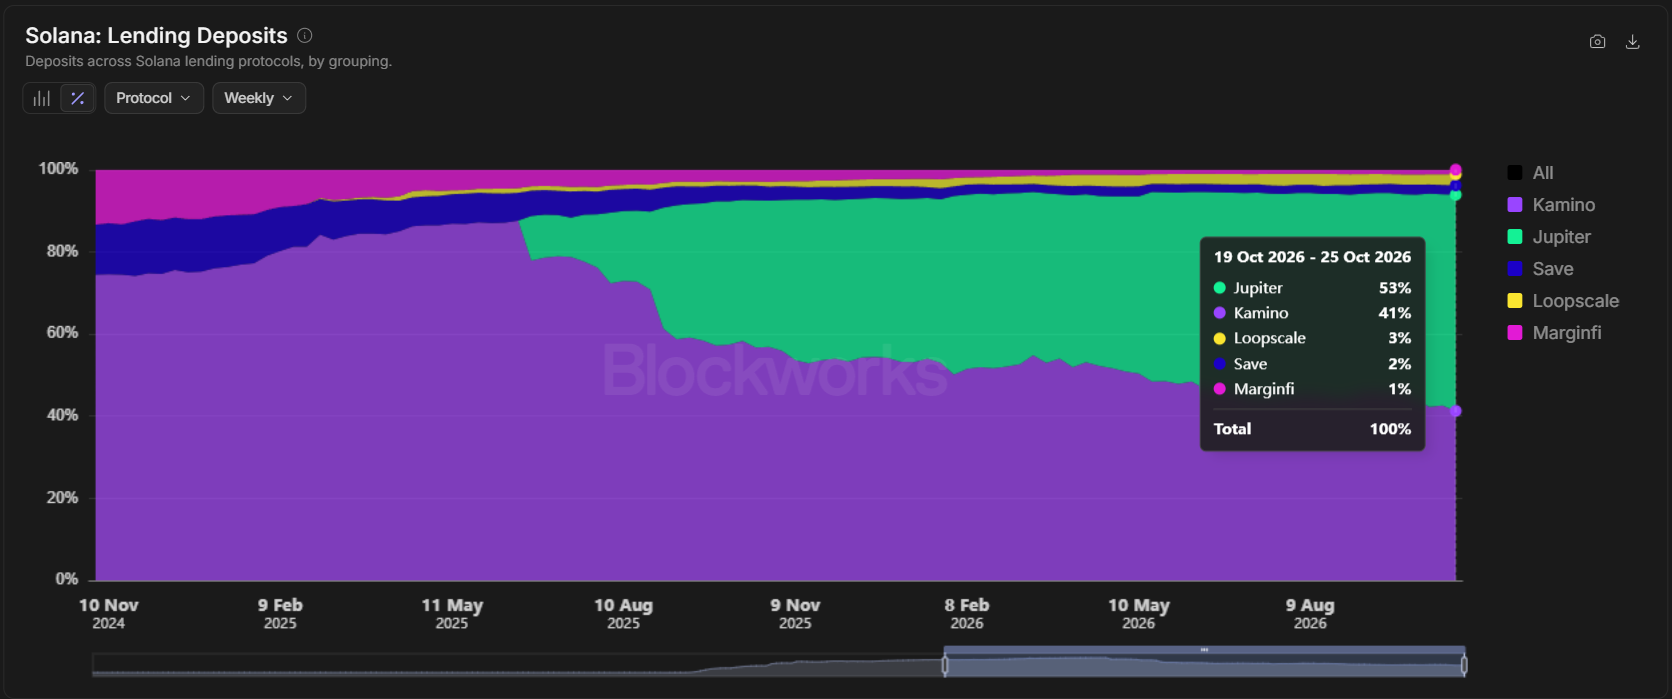Open the Protocol grouping dropdown
Image resolution: width=1672 pixels, height=699 pixels.
[x=154, y=98]
